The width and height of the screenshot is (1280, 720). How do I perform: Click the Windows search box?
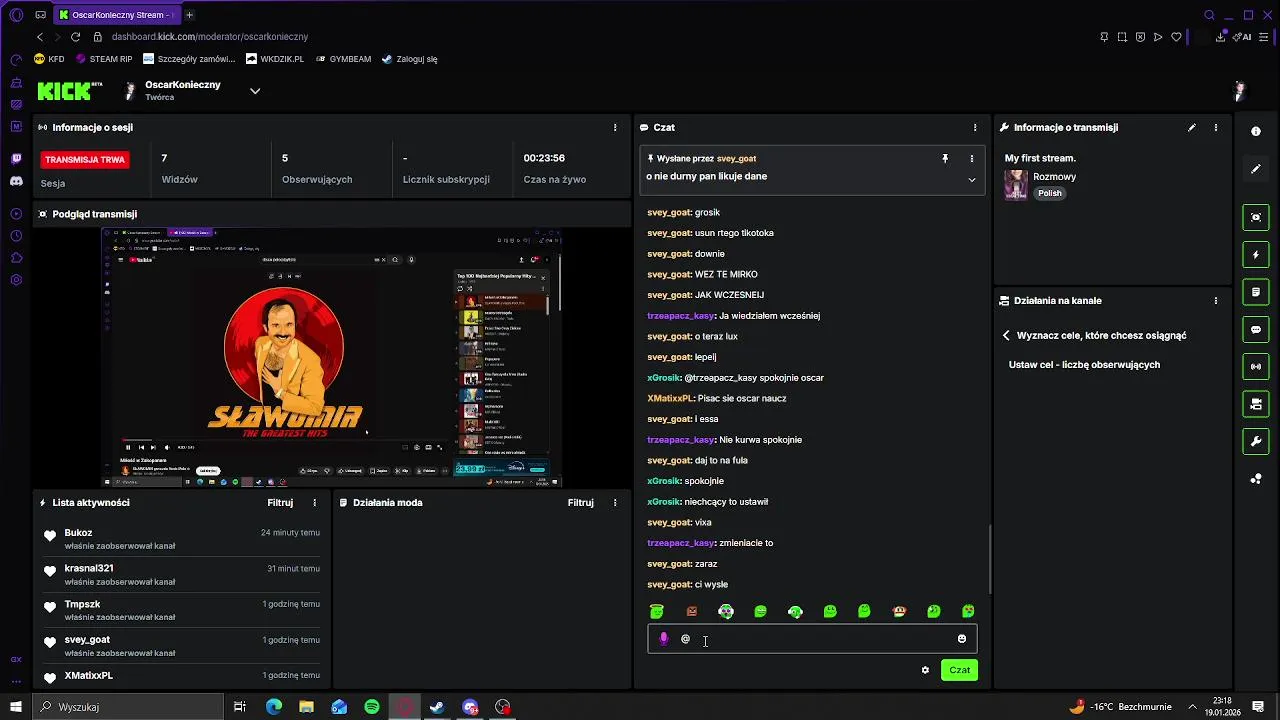click(130, 707)
